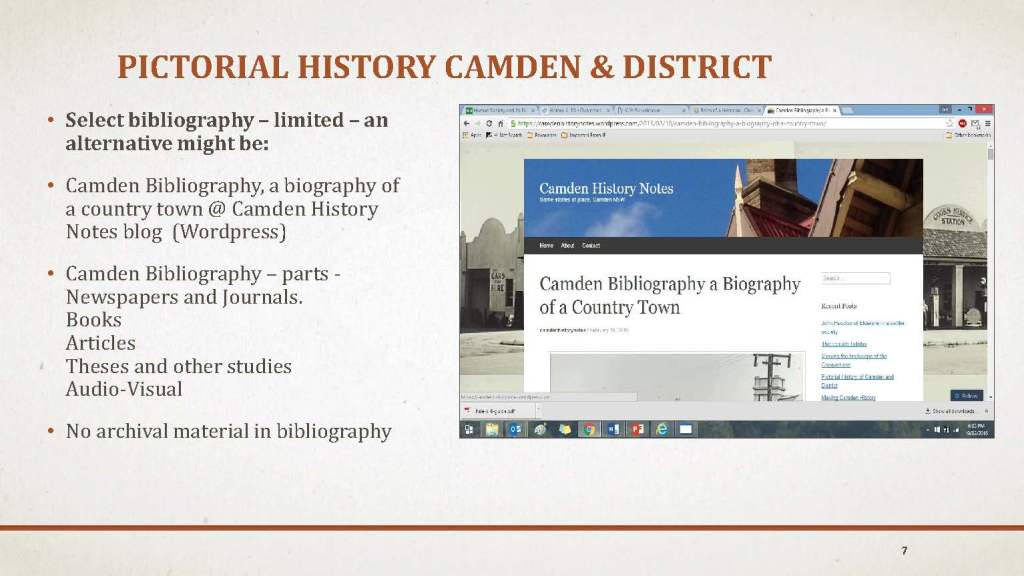Open Internet Explorer from the taskbar

(661, 429)
